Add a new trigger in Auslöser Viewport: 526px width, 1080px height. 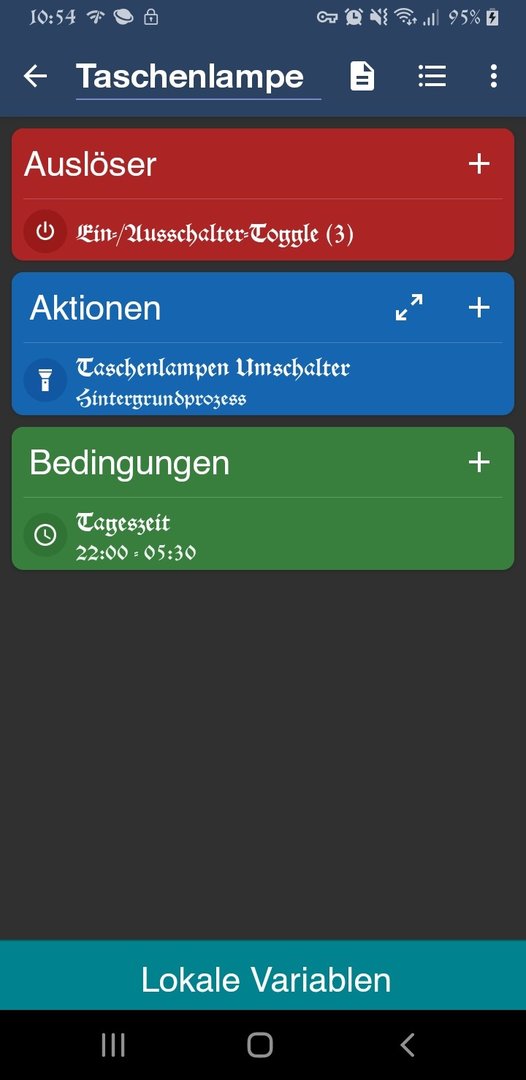[479, 164]
